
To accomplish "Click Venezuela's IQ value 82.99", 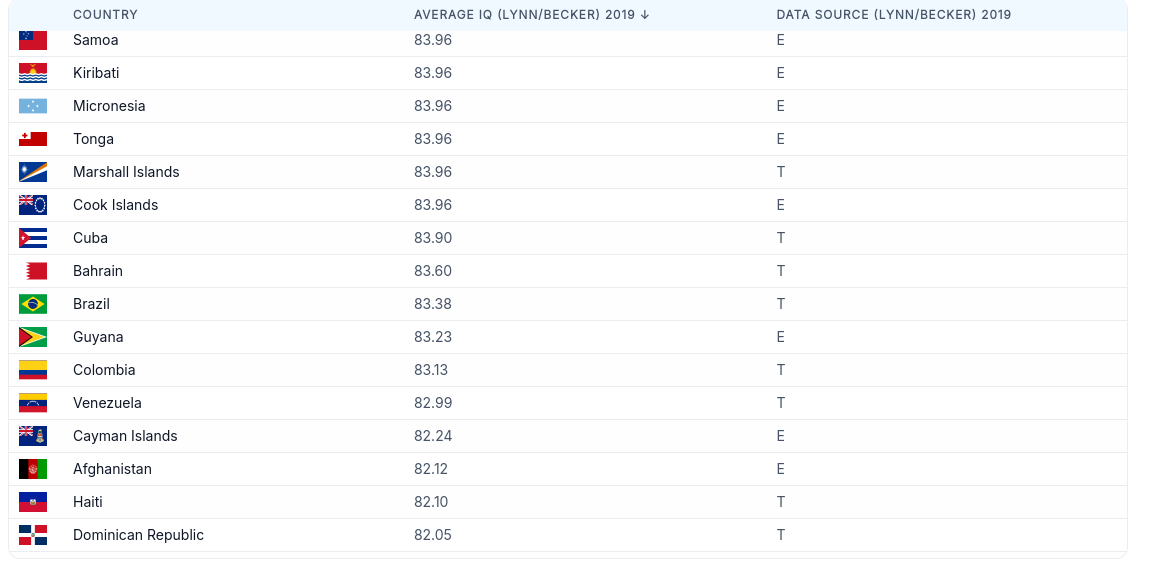I will 433,403.
